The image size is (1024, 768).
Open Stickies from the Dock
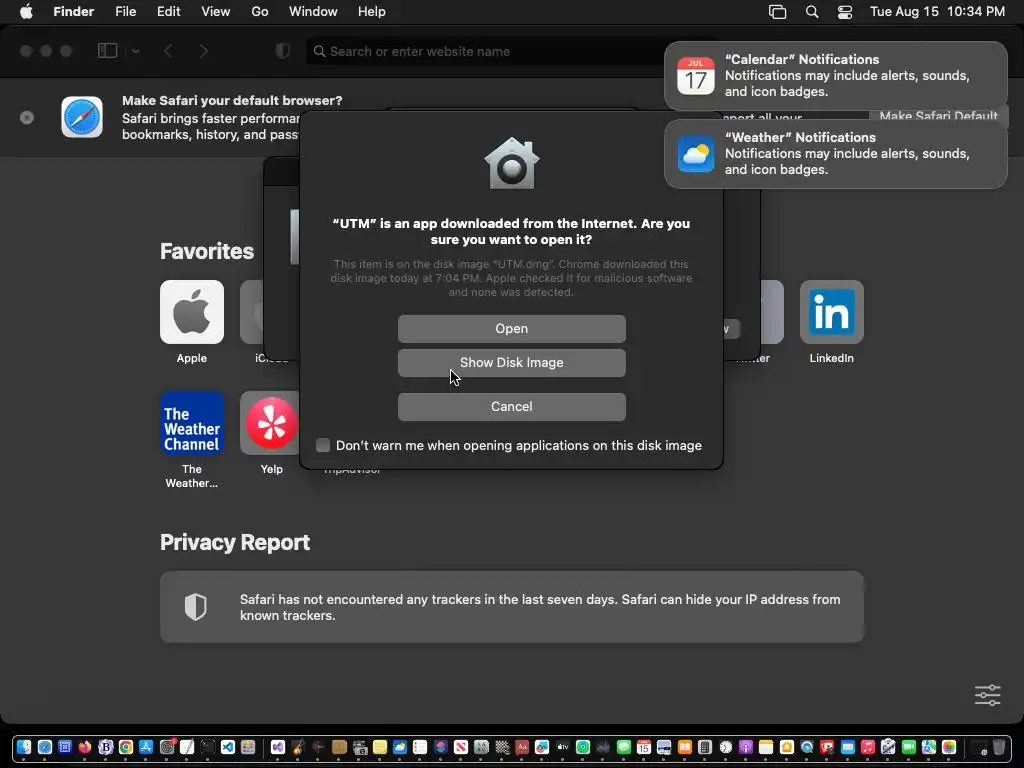pyautogui.click(x=379, y=747)
